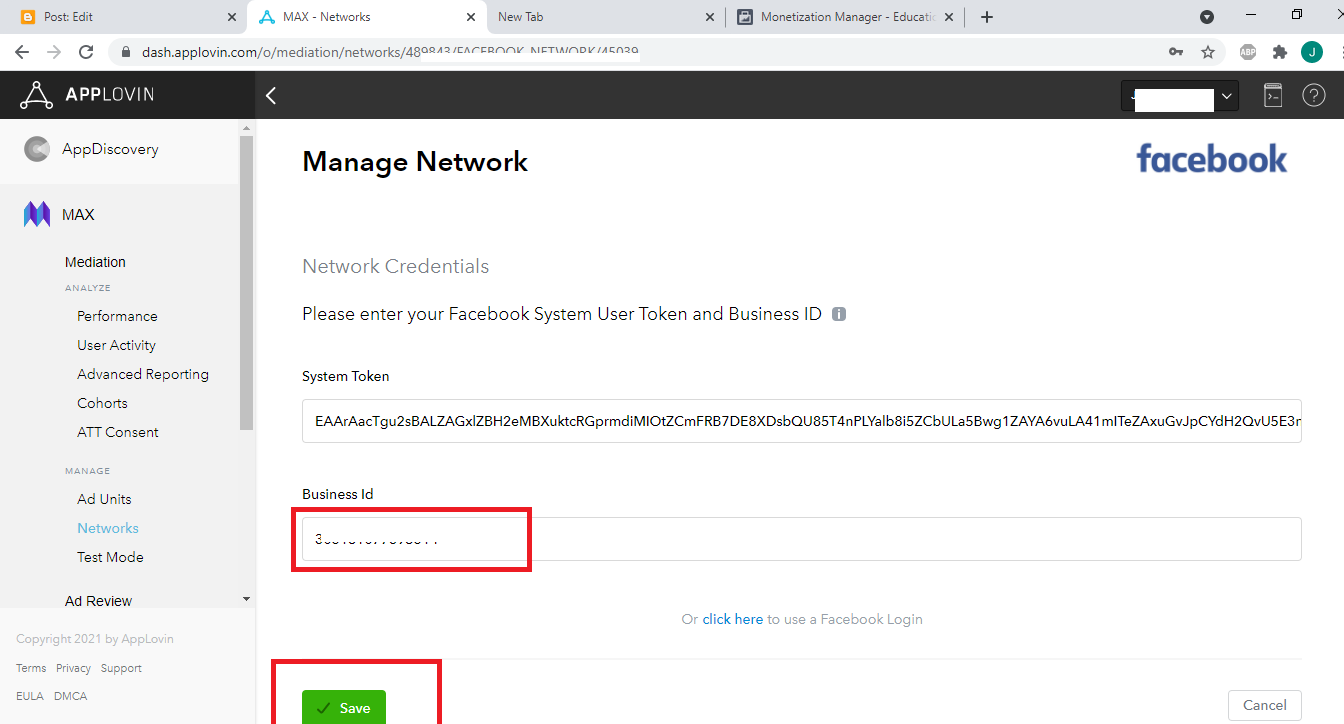1344x724 pixels.
Task: Open Performance report
Action: [x=117, y=316]
